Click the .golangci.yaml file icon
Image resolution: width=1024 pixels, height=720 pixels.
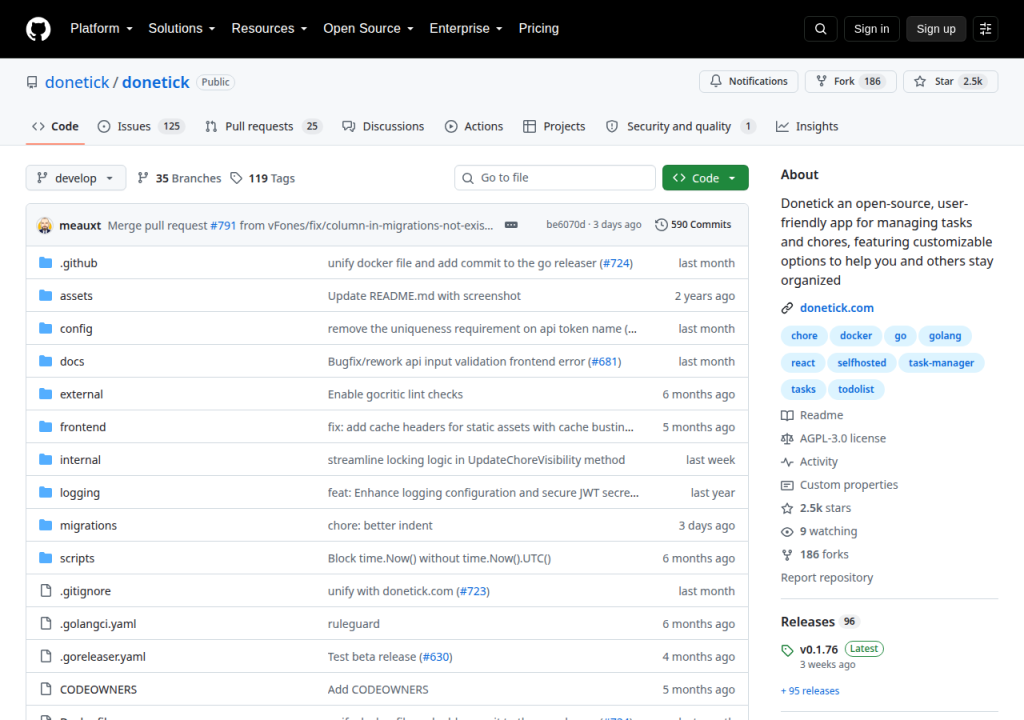pos(45,623)
